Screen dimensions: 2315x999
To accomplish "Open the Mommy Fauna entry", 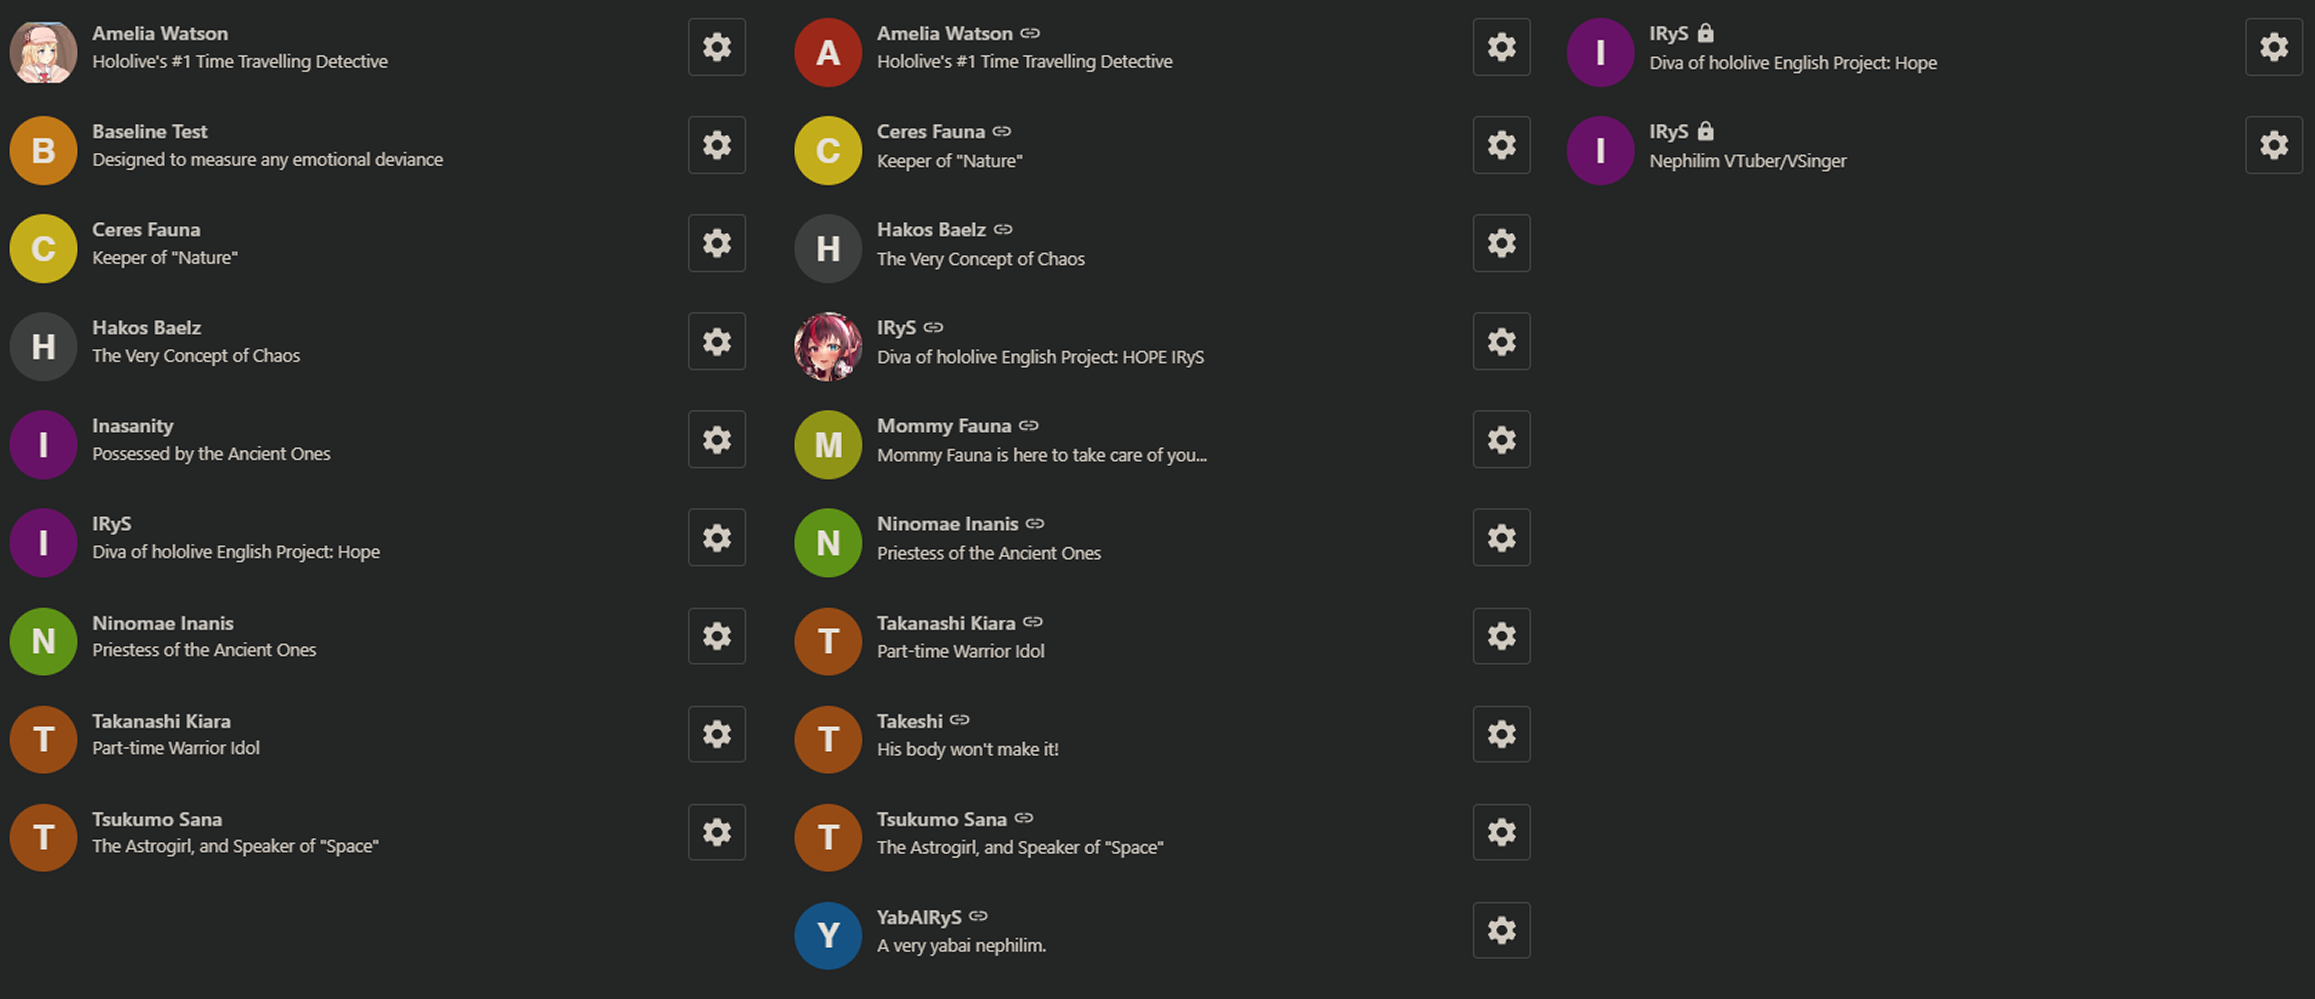I will point(1130,440).
